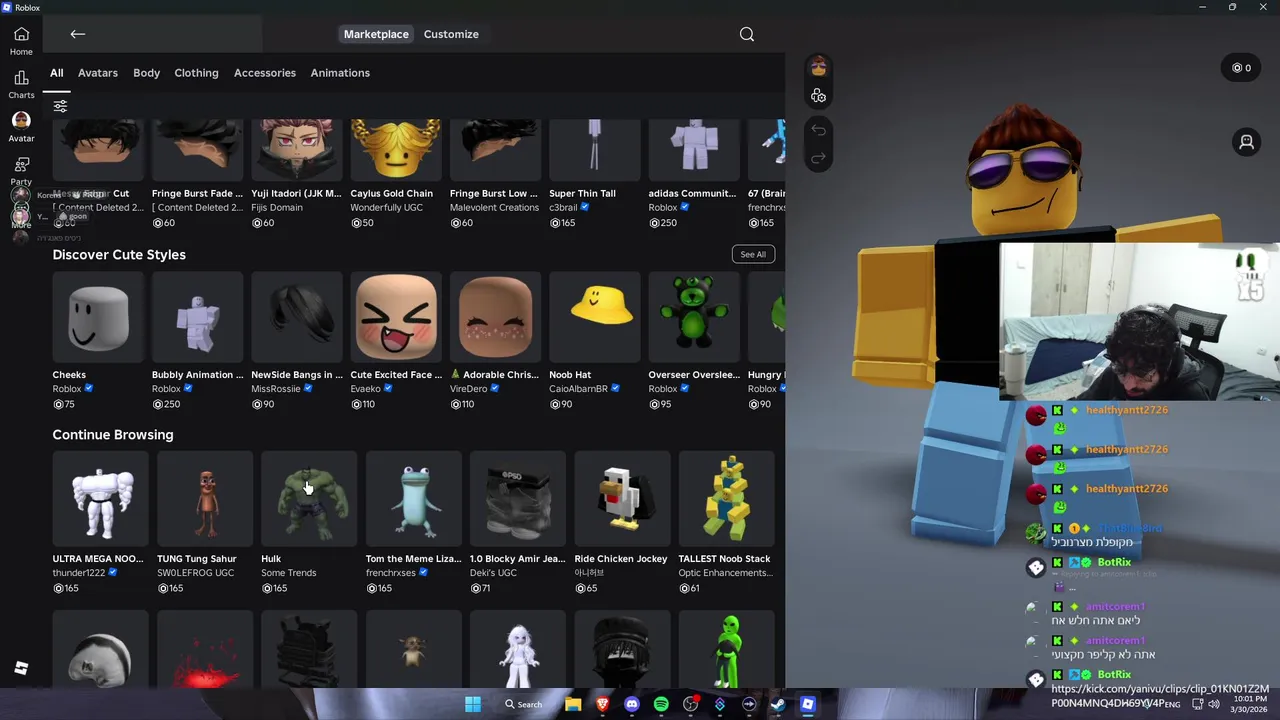
Task: Click the CaioAlbarnBR creator link
Action: [578, 389]
